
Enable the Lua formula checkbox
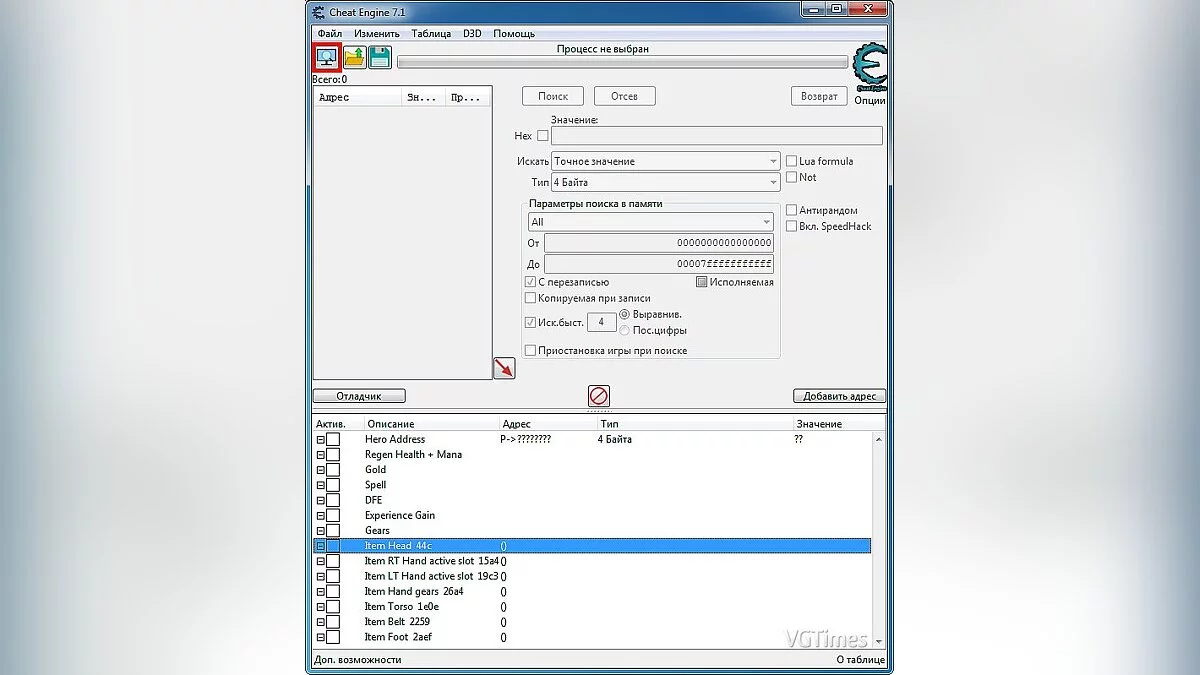click(791, 161)
